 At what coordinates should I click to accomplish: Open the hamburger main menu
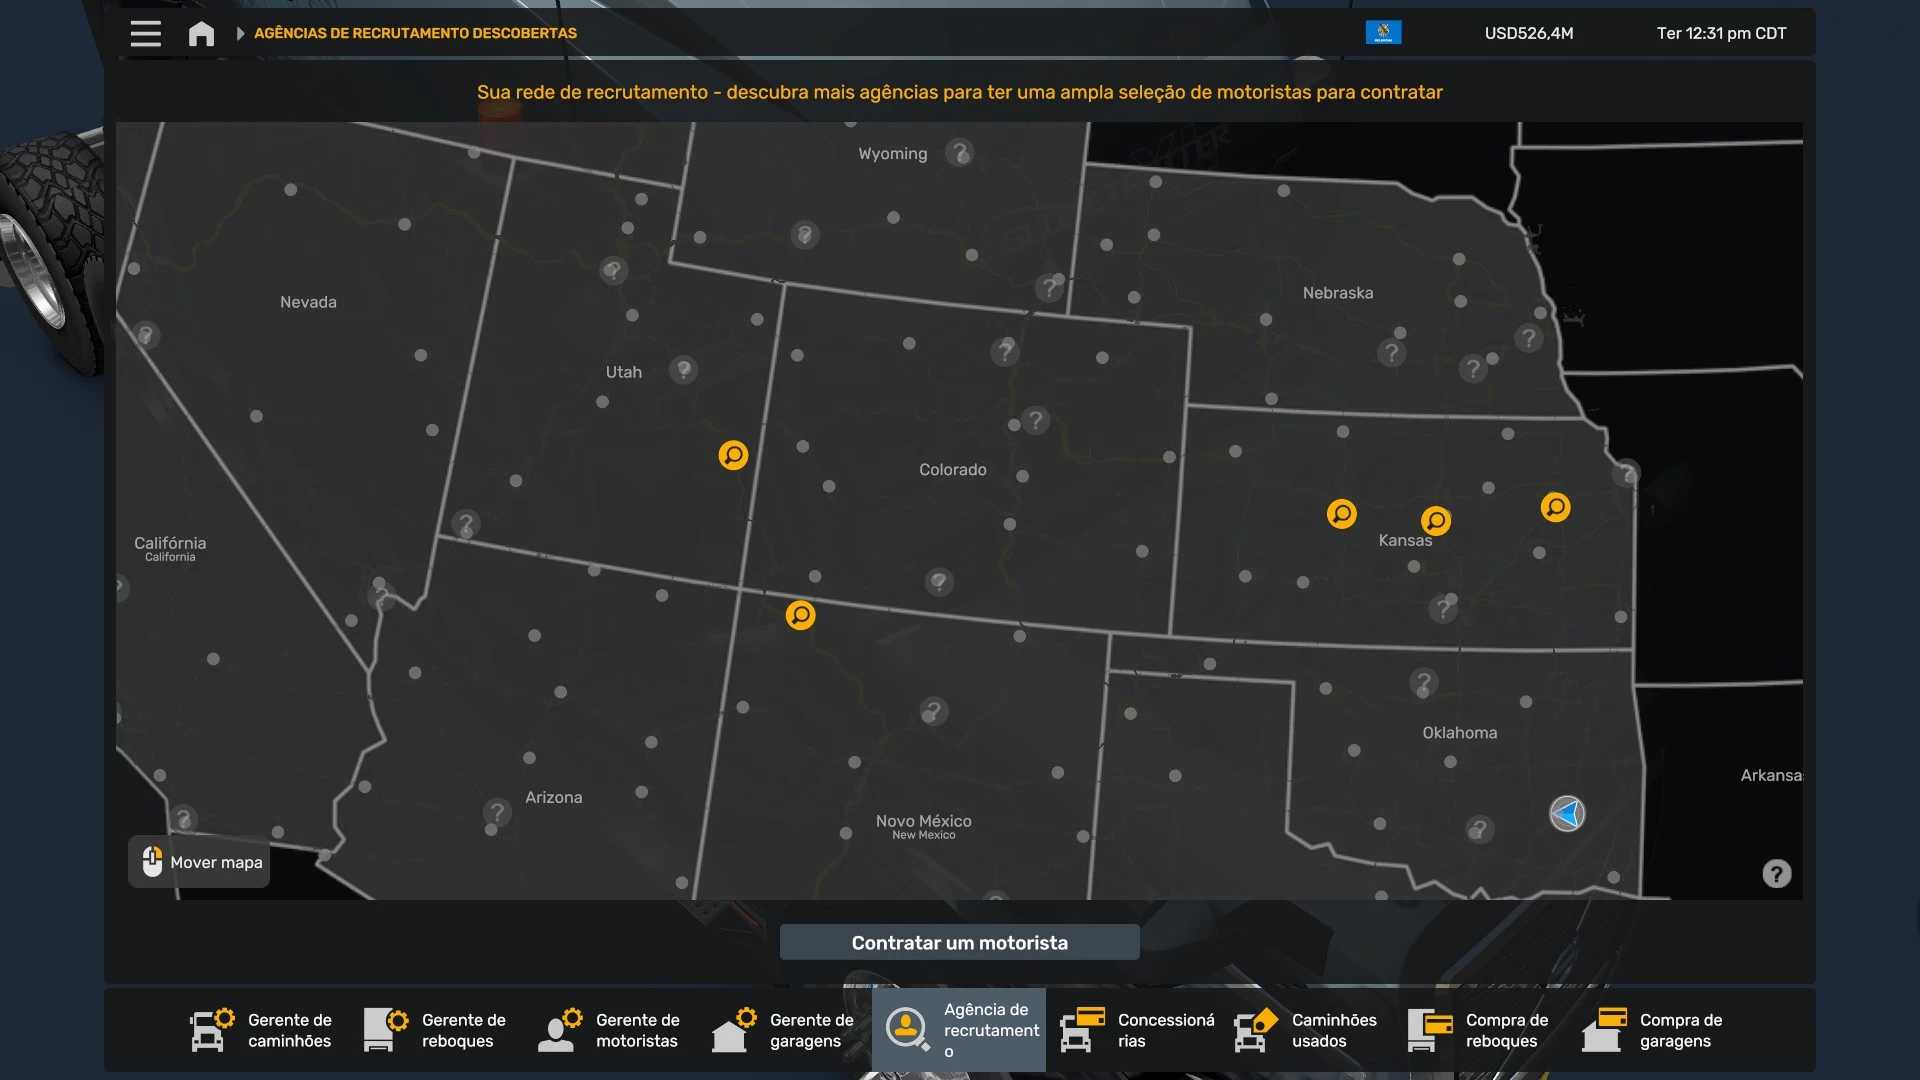pos(145,33)
